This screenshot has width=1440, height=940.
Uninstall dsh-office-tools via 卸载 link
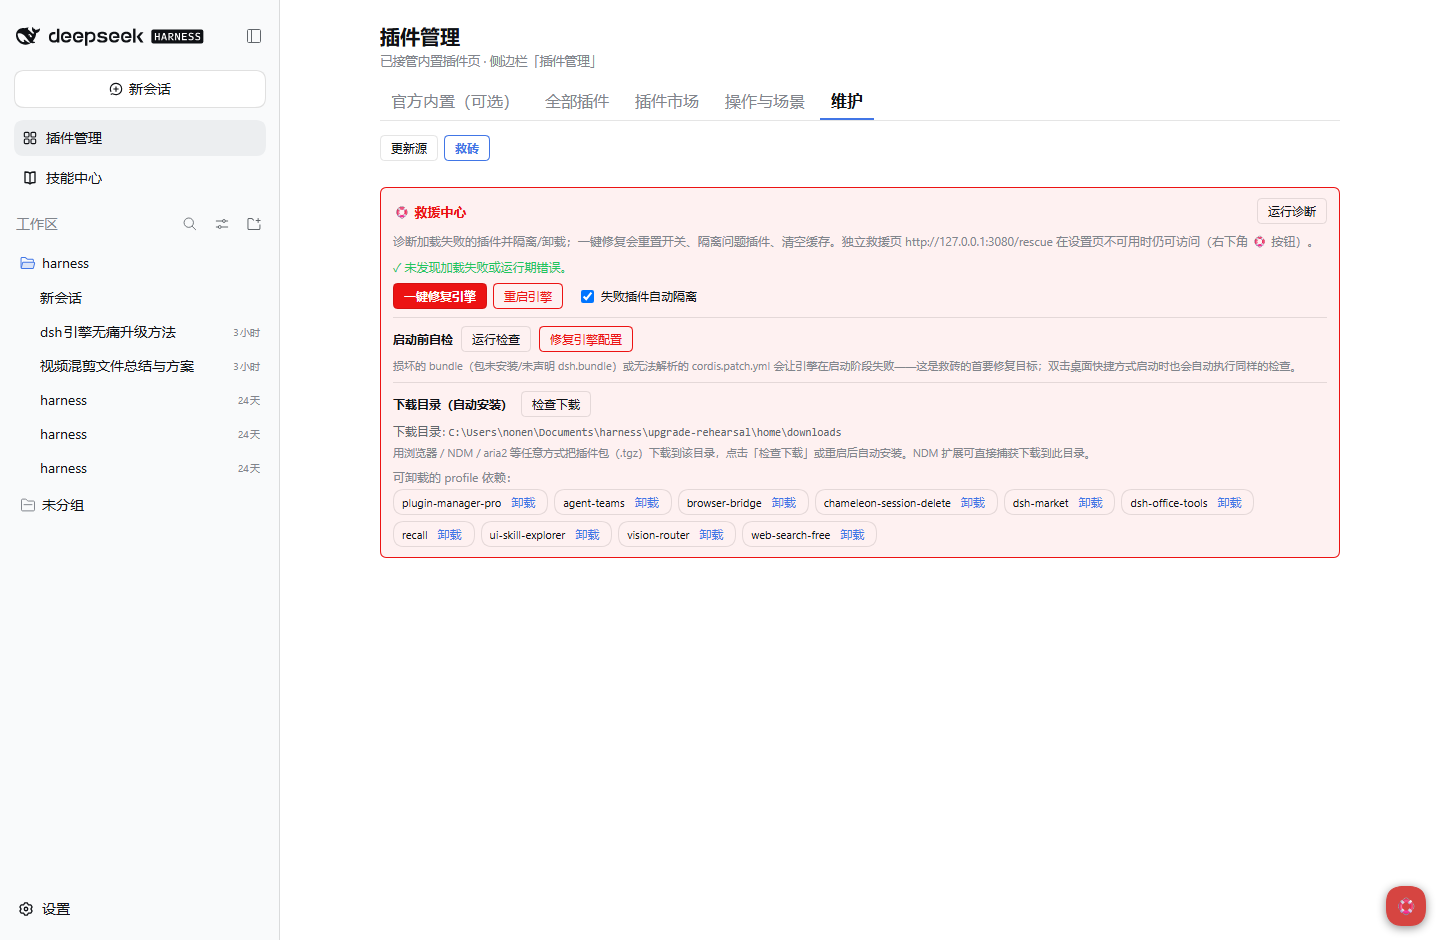[x=1230, y=503]
